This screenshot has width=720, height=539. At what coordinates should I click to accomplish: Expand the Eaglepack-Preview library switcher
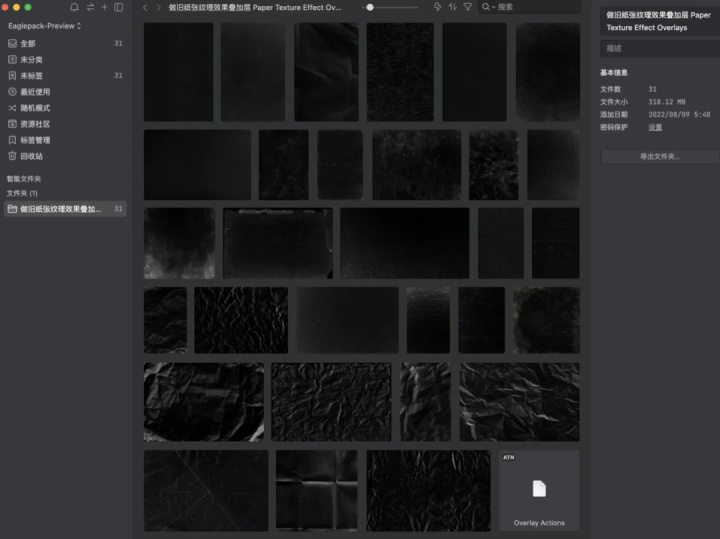pyautogui.click(x=45, y=26)
